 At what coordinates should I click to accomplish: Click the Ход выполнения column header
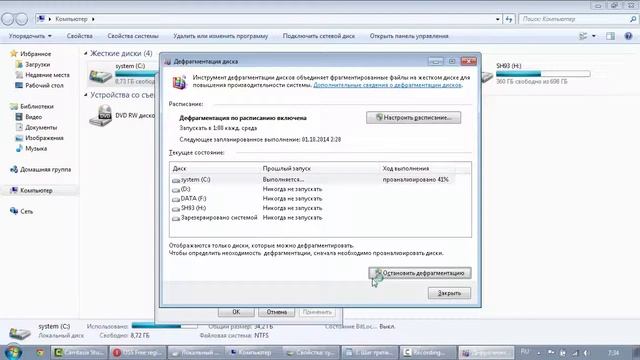click(x=418, y=168)
